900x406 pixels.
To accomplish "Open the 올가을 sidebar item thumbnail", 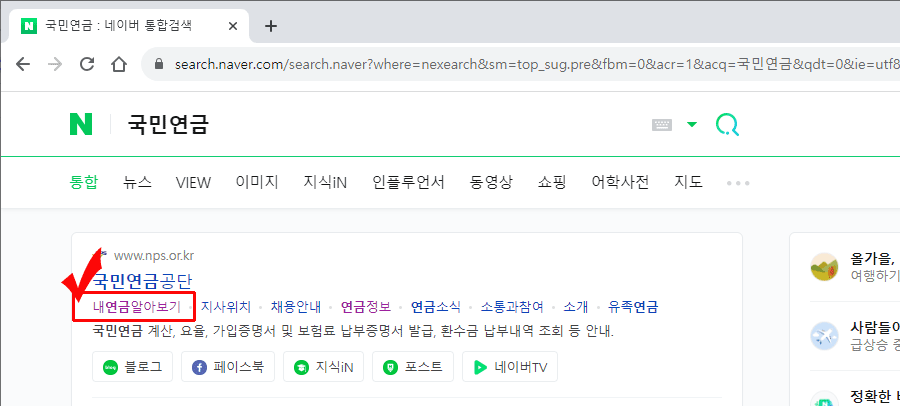I will click(x=824, y=266).
